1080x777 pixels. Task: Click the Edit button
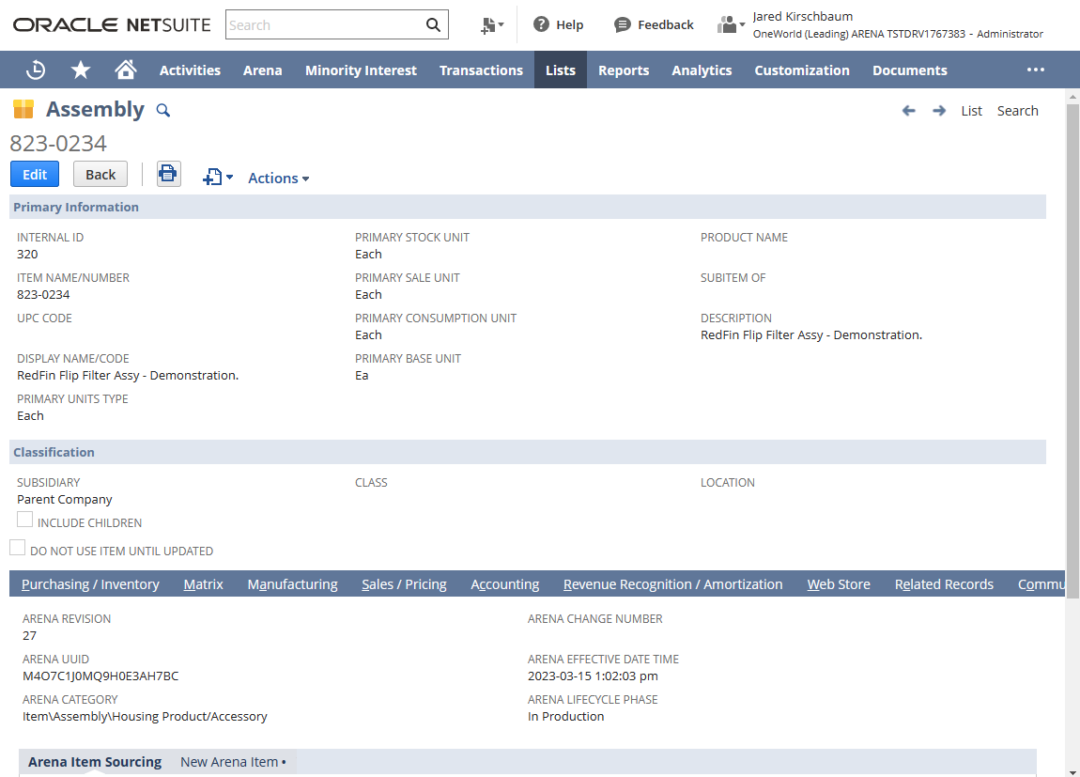[x=34, y=173]
